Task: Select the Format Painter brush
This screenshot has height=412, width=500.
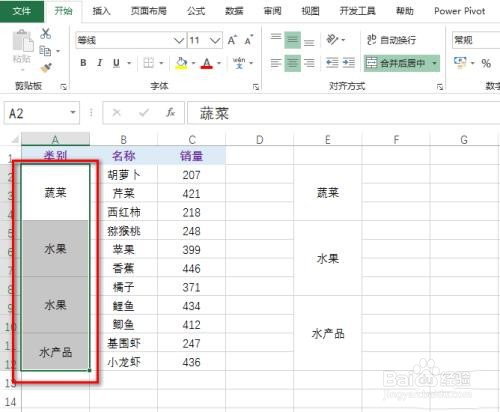Action: click(x=46, y=68)
